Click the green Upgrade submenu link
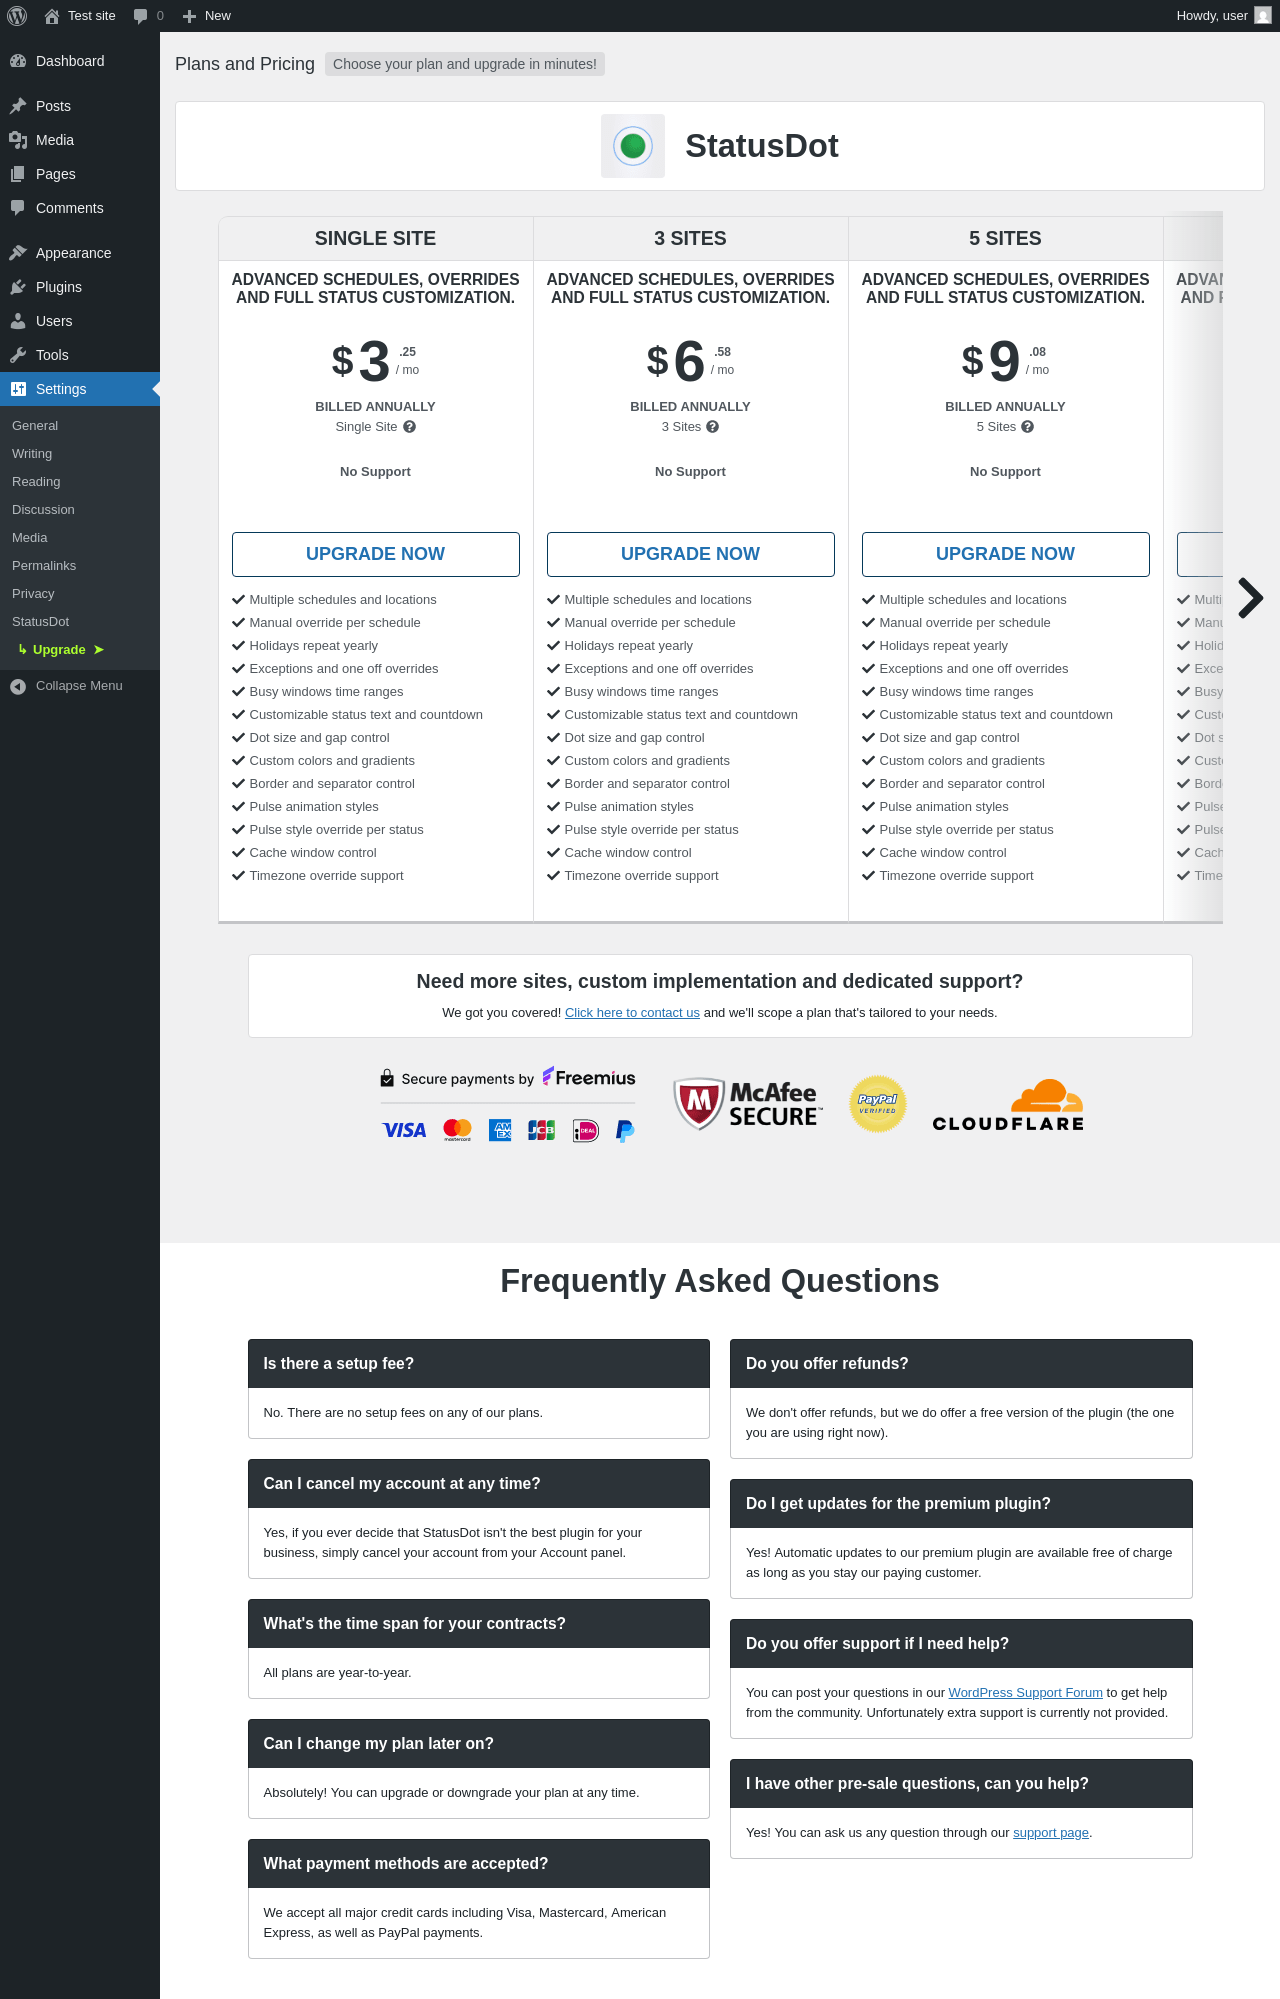This screenshot has height=1999, width=1280. click(x=60, y=650)
